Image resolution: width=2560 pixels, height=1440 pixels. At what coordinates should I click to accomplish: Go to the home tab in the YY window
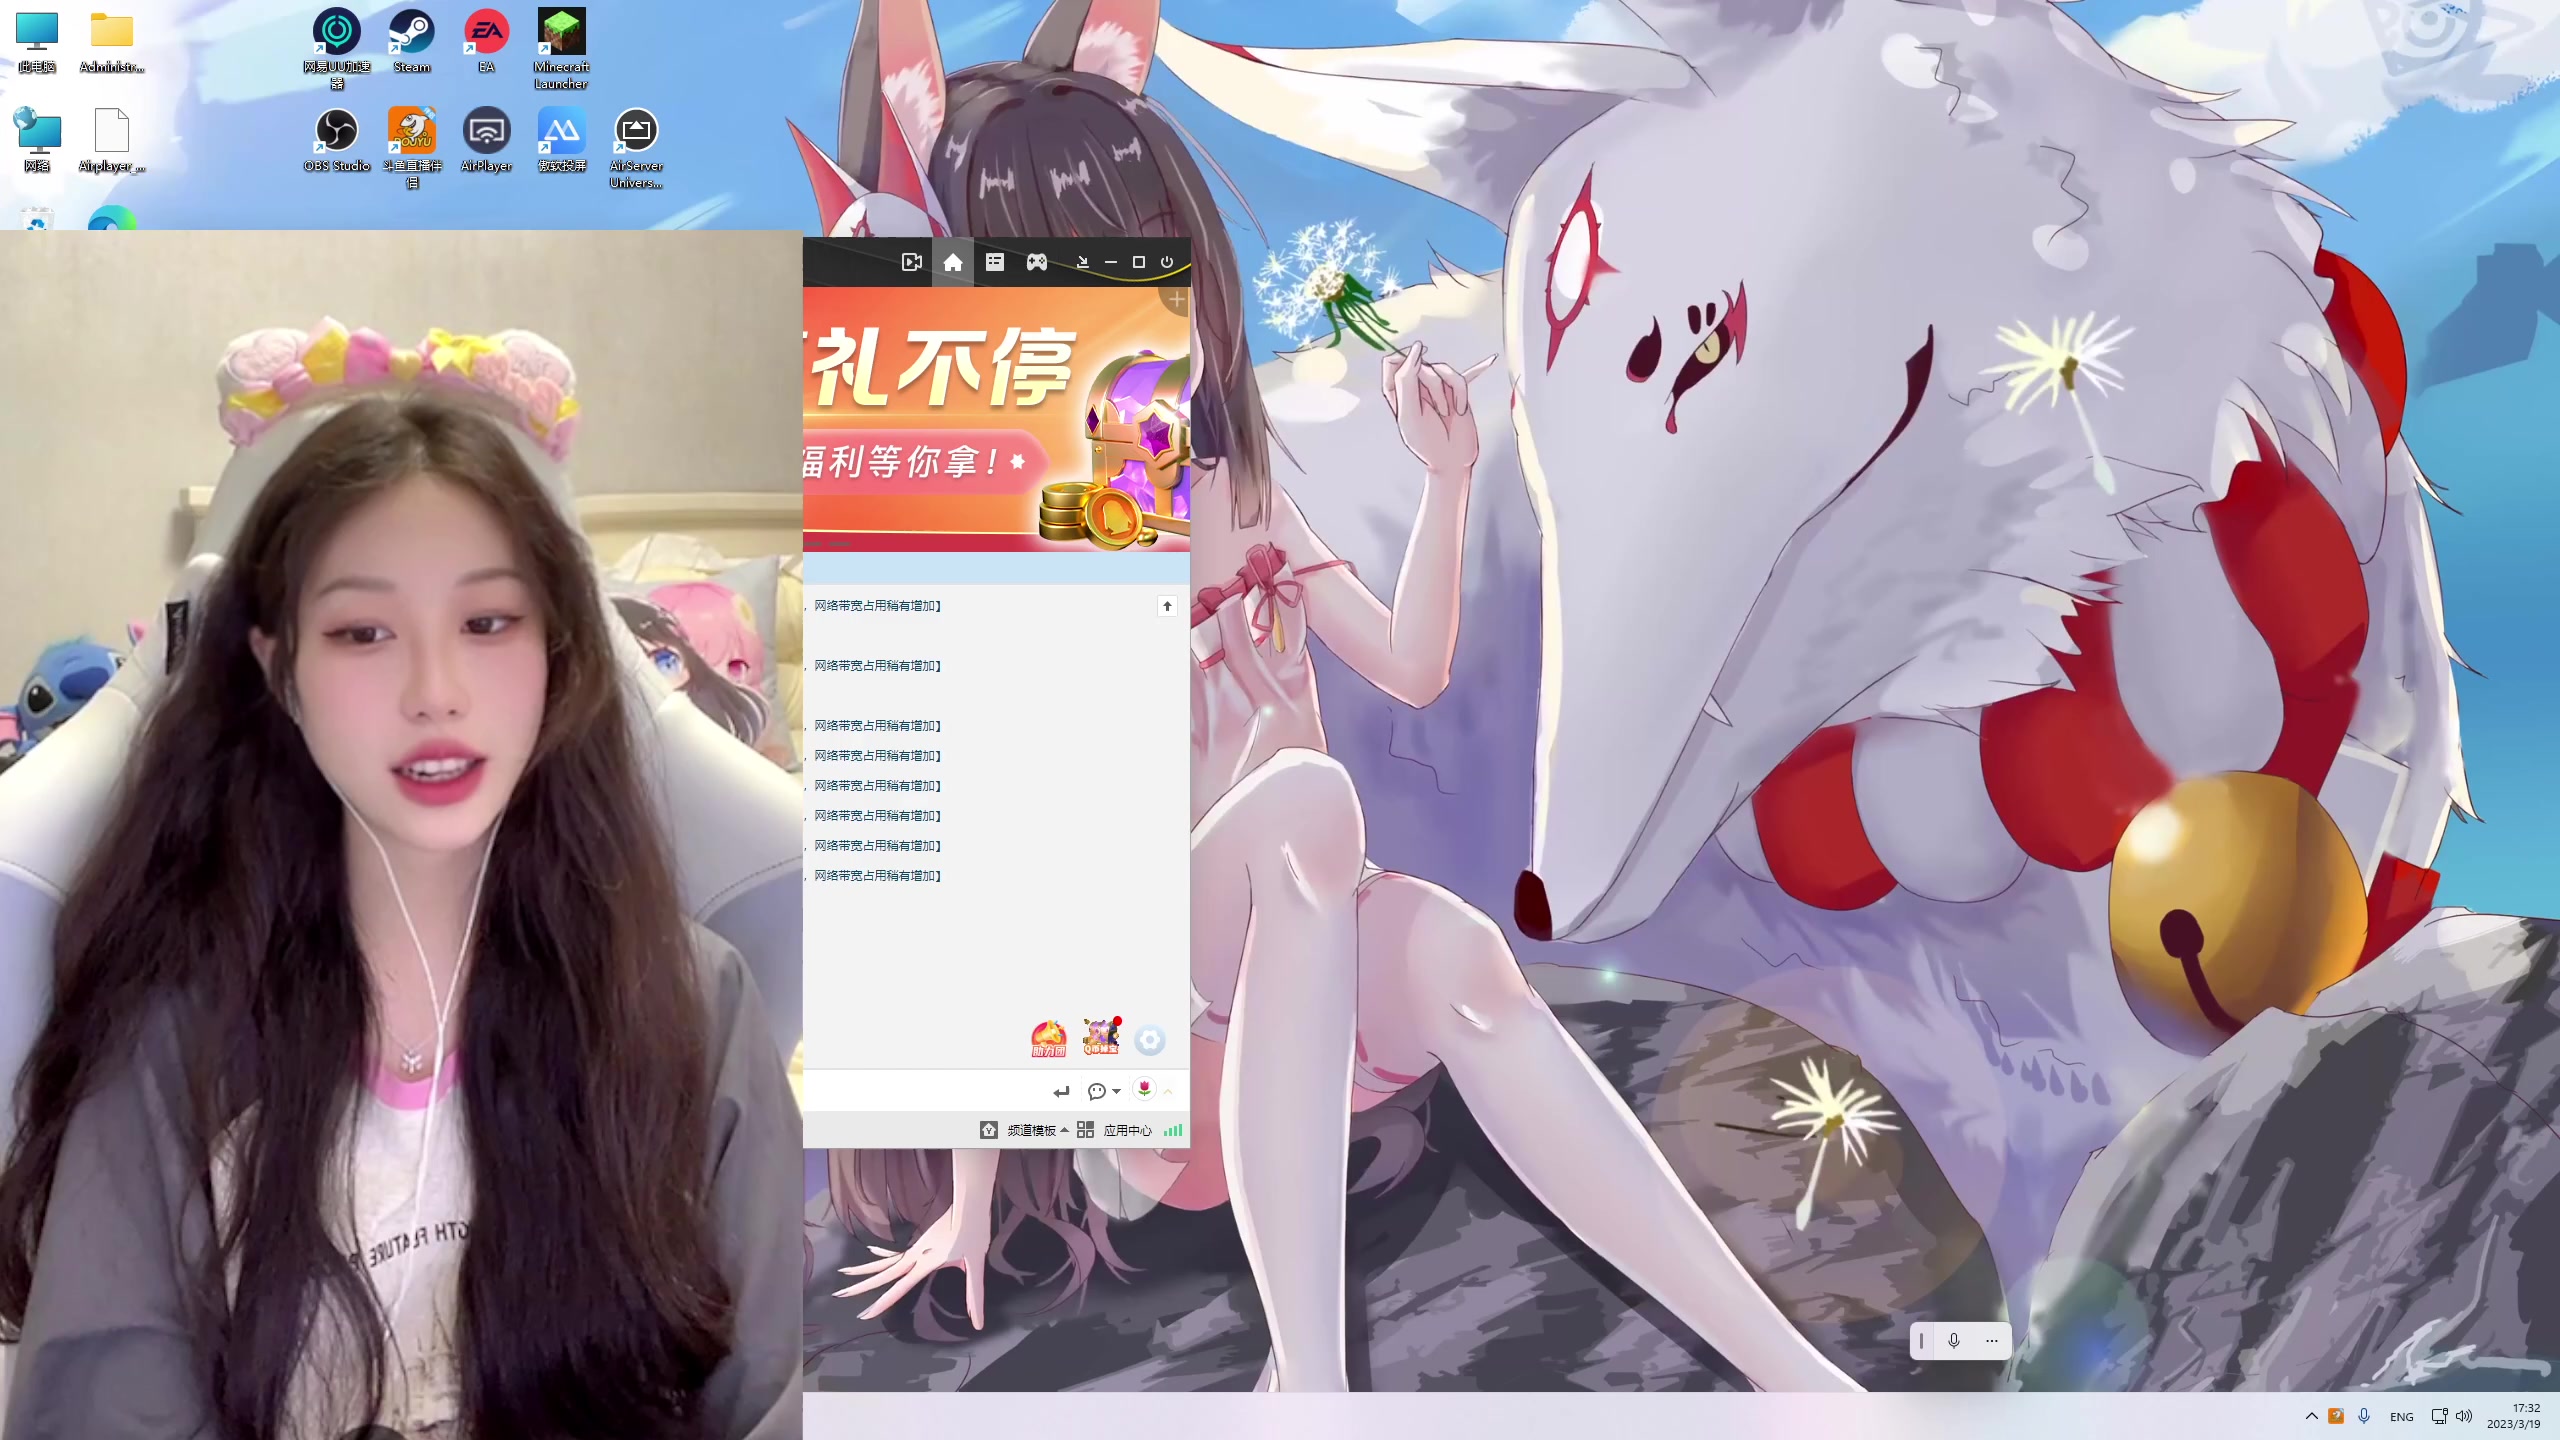[x=953, y=262]
